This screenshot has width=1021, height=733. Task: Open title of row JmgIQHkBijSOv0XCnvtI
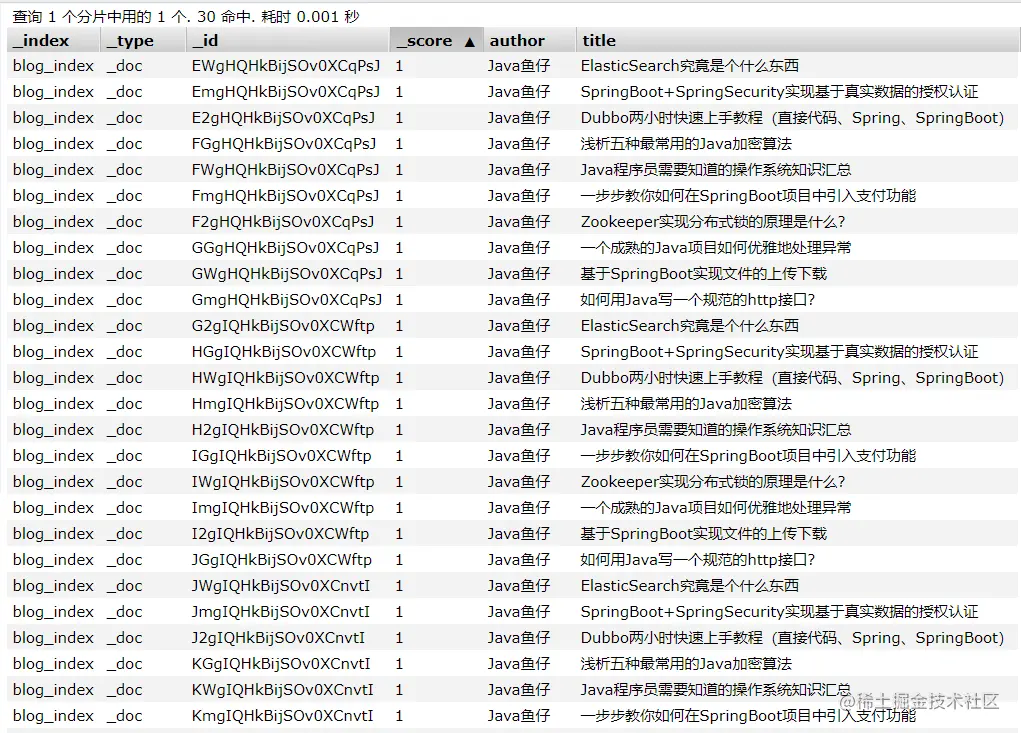click(779, 612)
